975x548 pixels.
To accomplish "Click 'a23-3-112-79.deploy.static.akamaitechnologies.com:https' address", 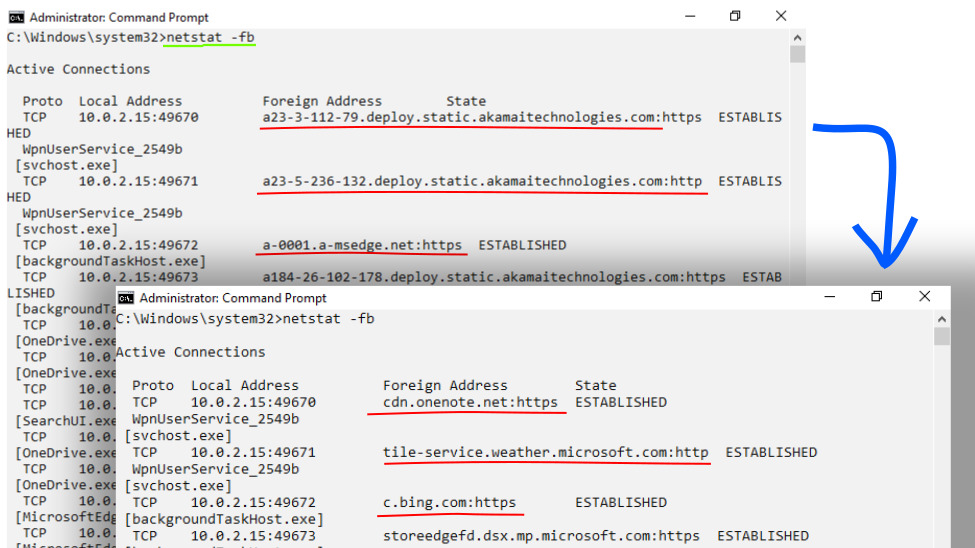I will click(x=482, y=117).
